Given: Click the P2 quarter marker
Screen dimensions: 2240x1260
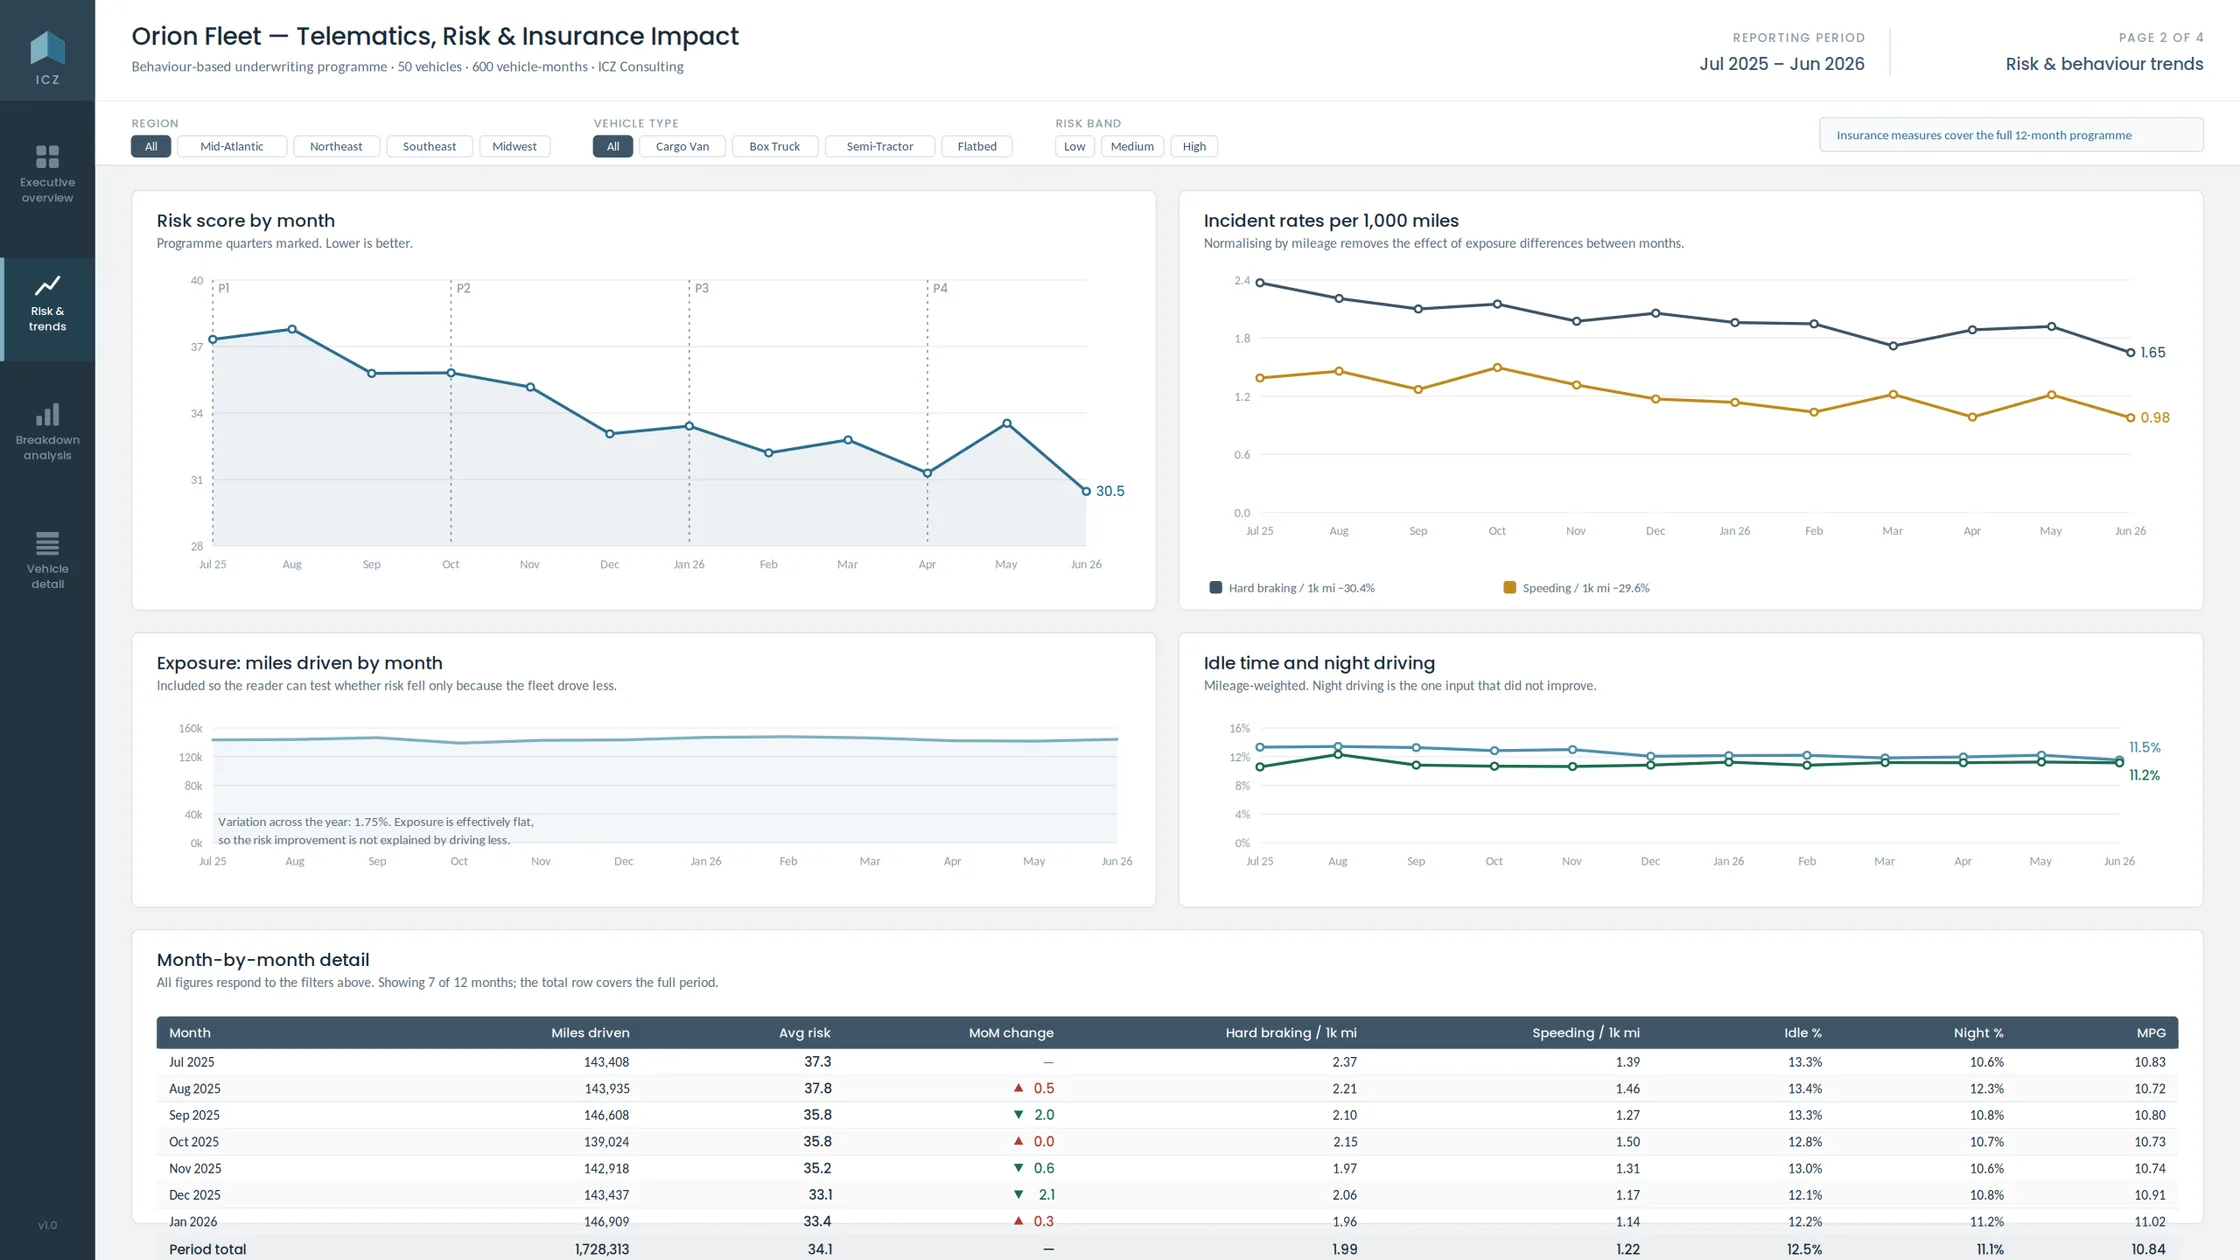Looking at the screenshot, I should pos(463,288).
